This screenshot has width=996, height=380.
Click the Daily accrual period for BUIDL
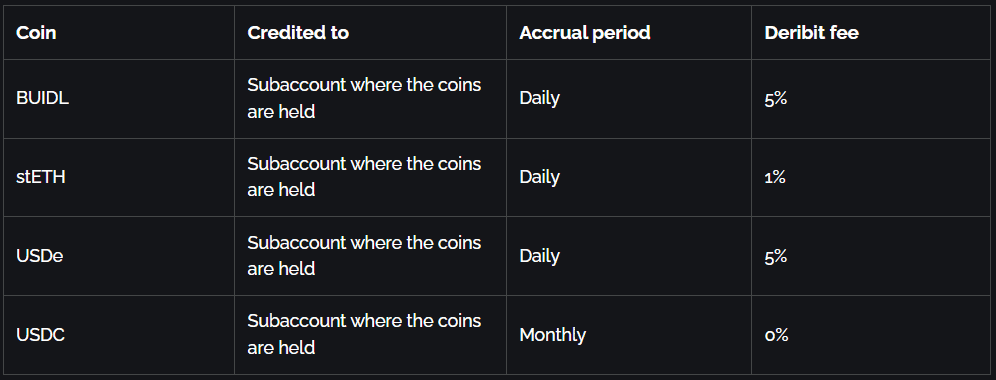(x=539, y=98)
